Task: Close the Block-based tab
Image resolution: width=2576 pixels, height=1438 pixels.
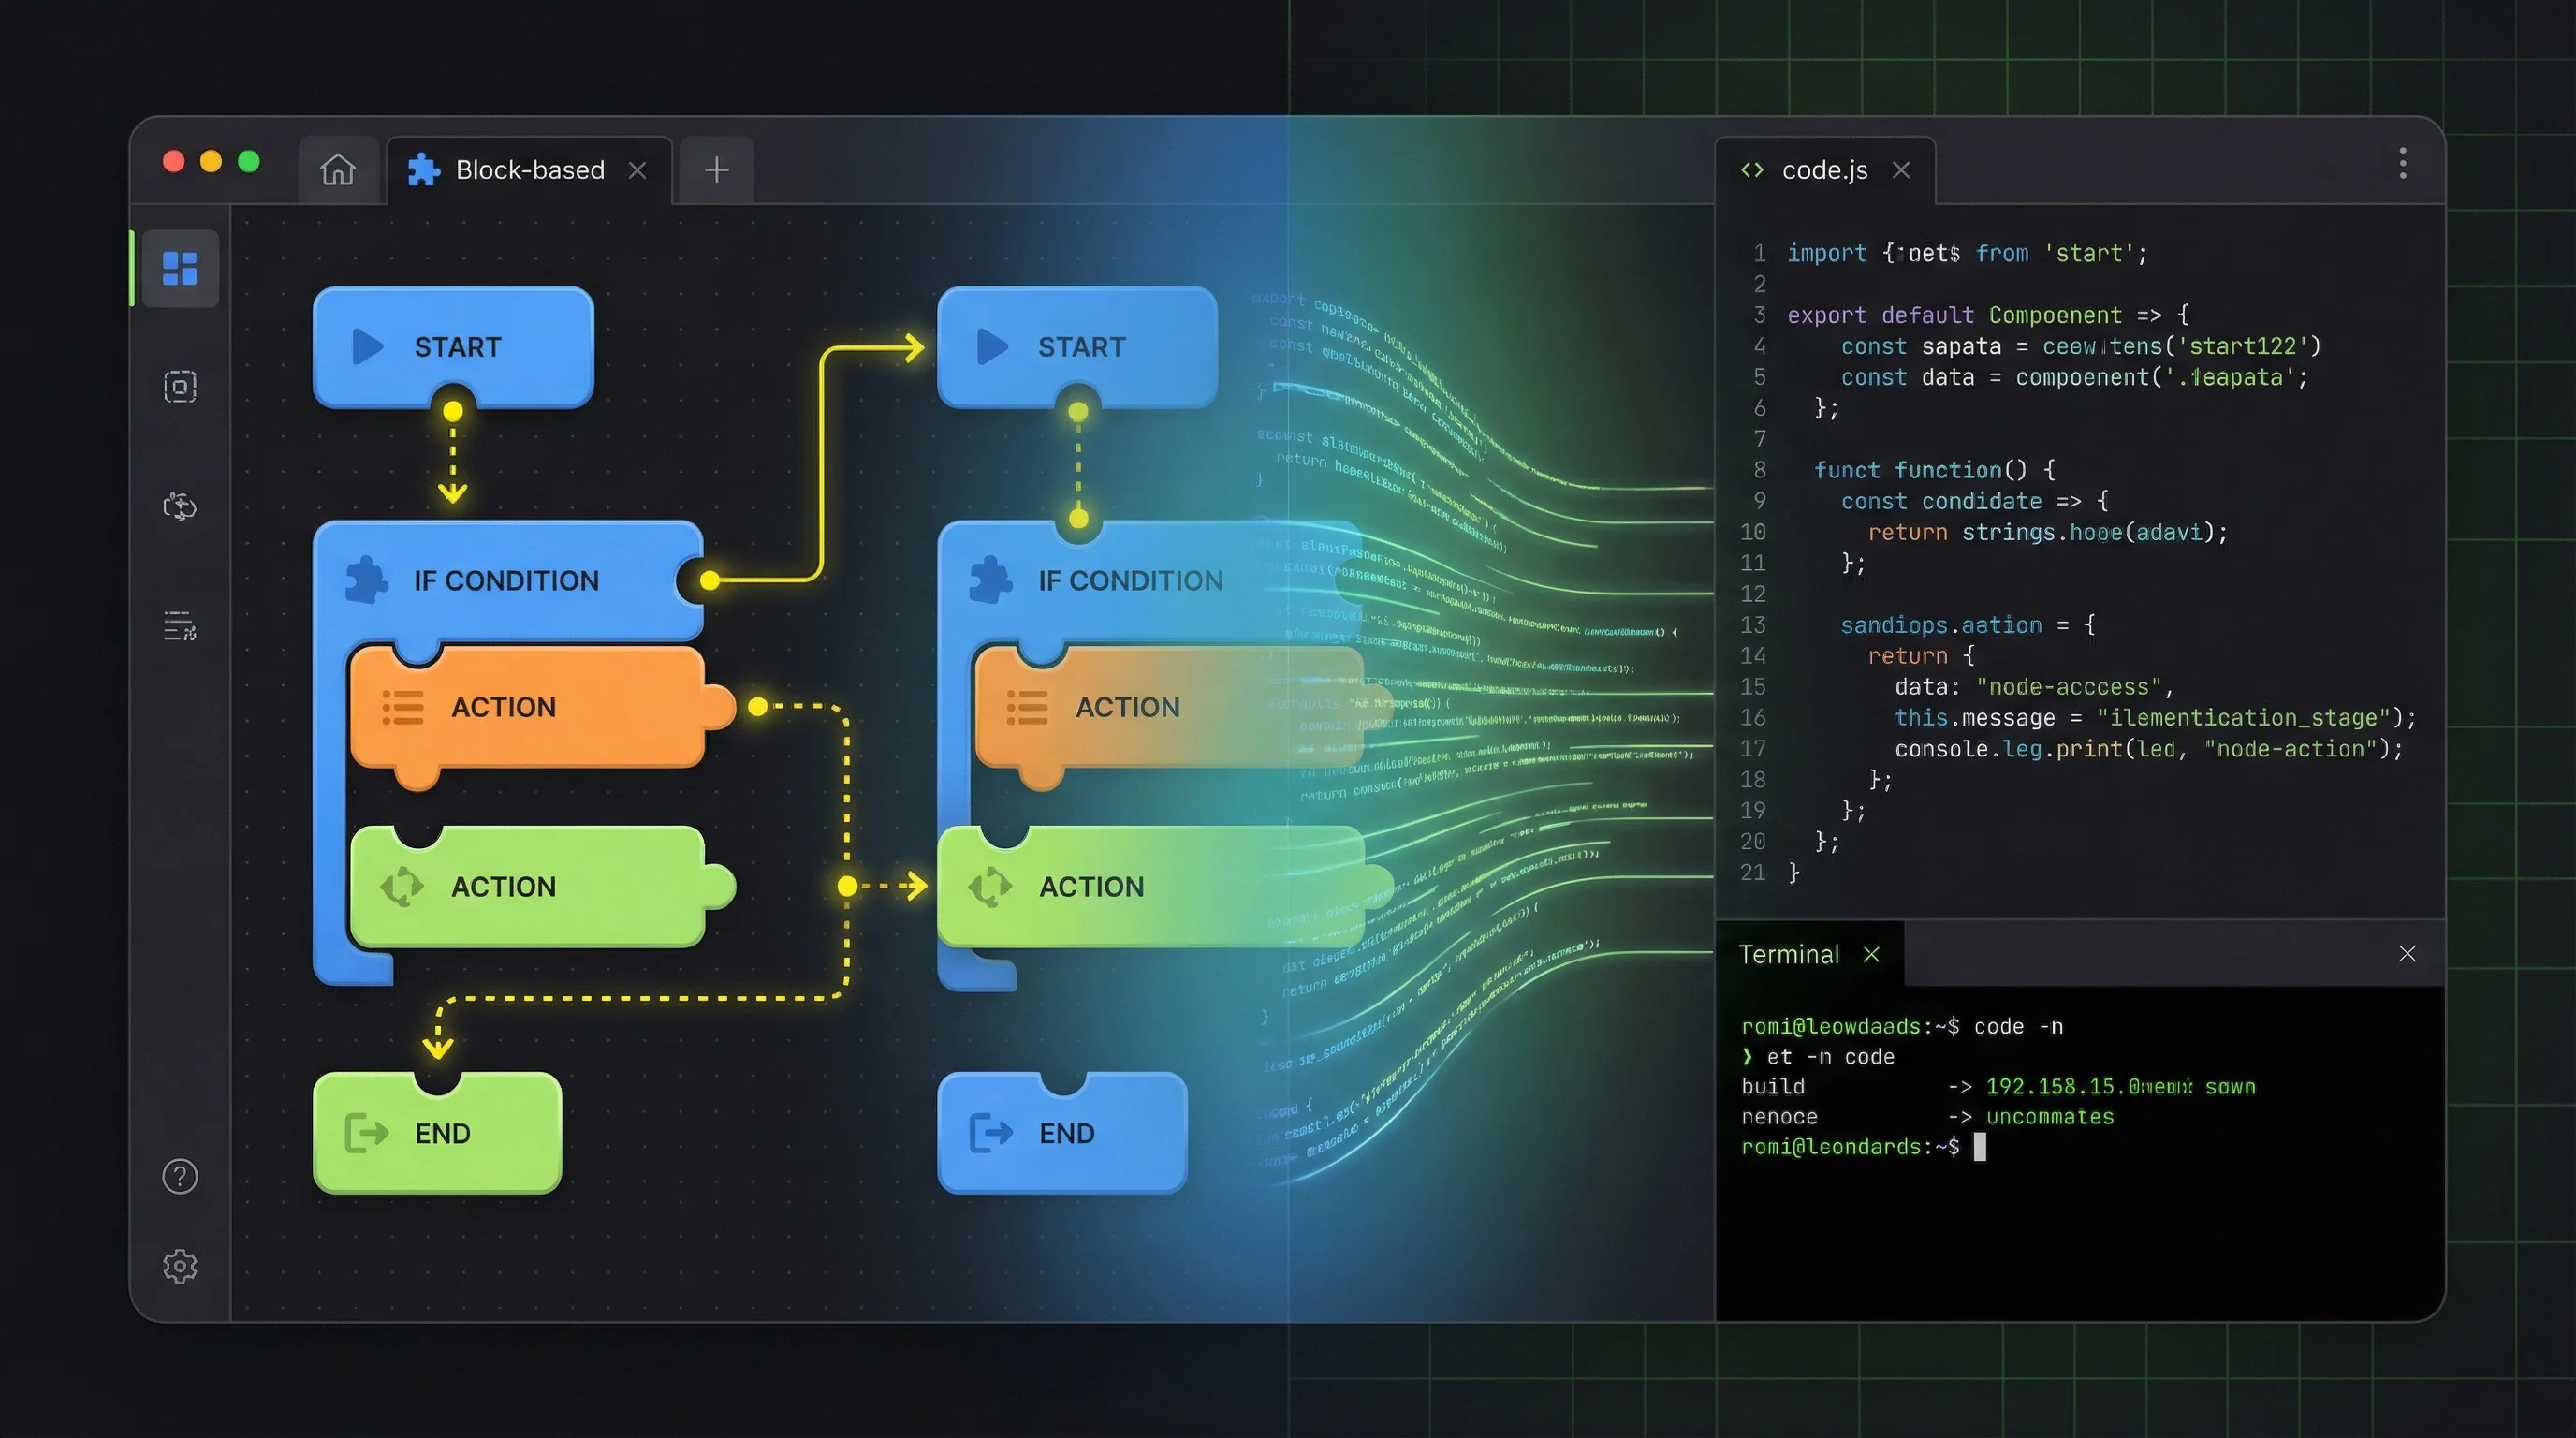Action: click(x=637, y=170)
